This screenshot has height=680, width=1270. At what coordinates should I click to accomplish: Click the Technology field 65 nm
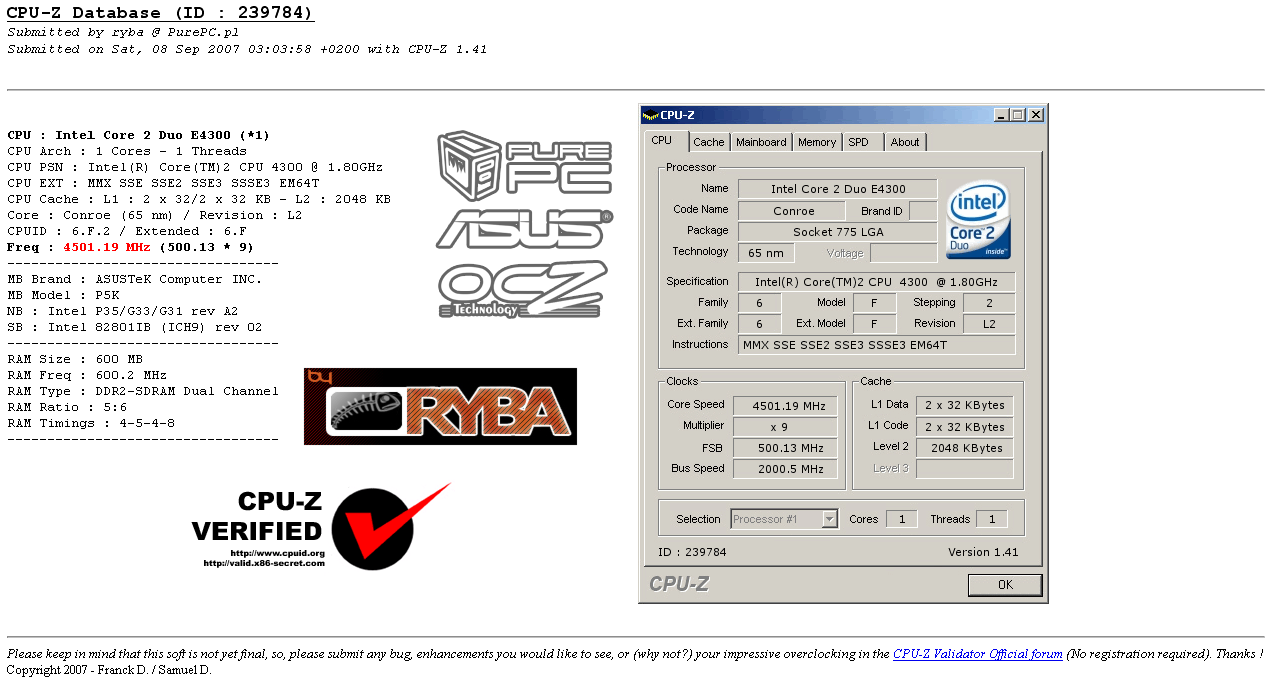766,253
